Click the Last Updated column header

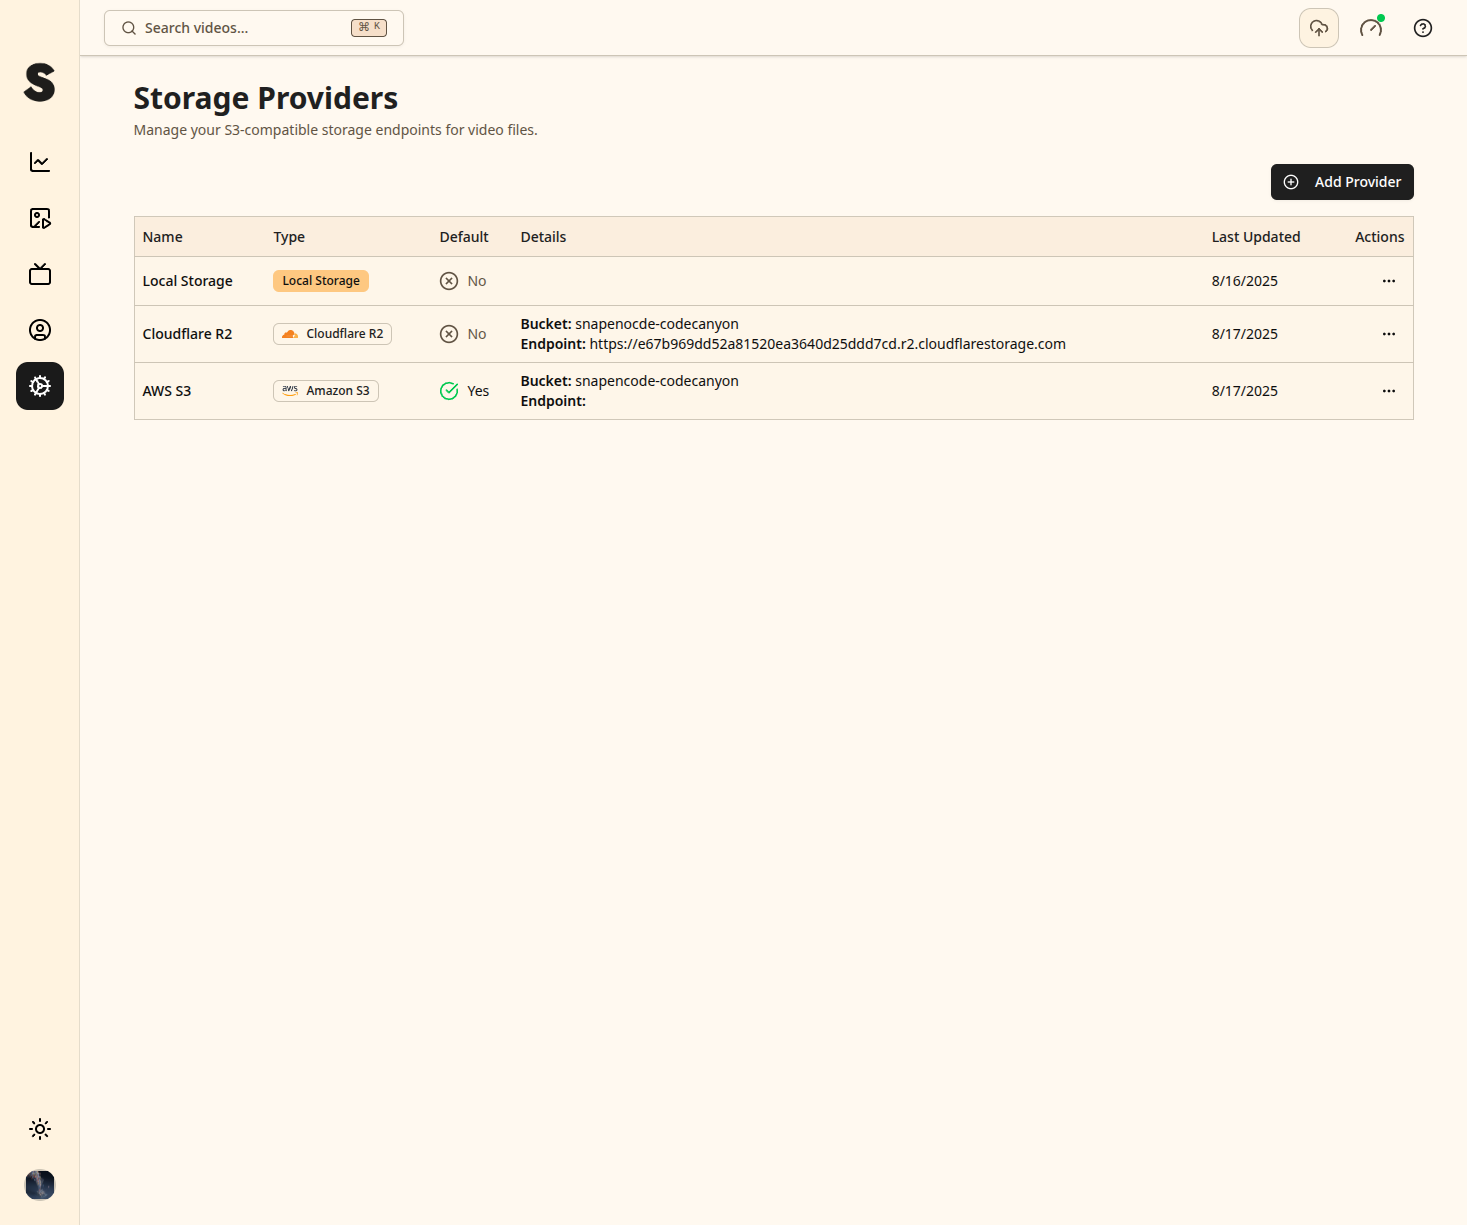(1256, 237)
